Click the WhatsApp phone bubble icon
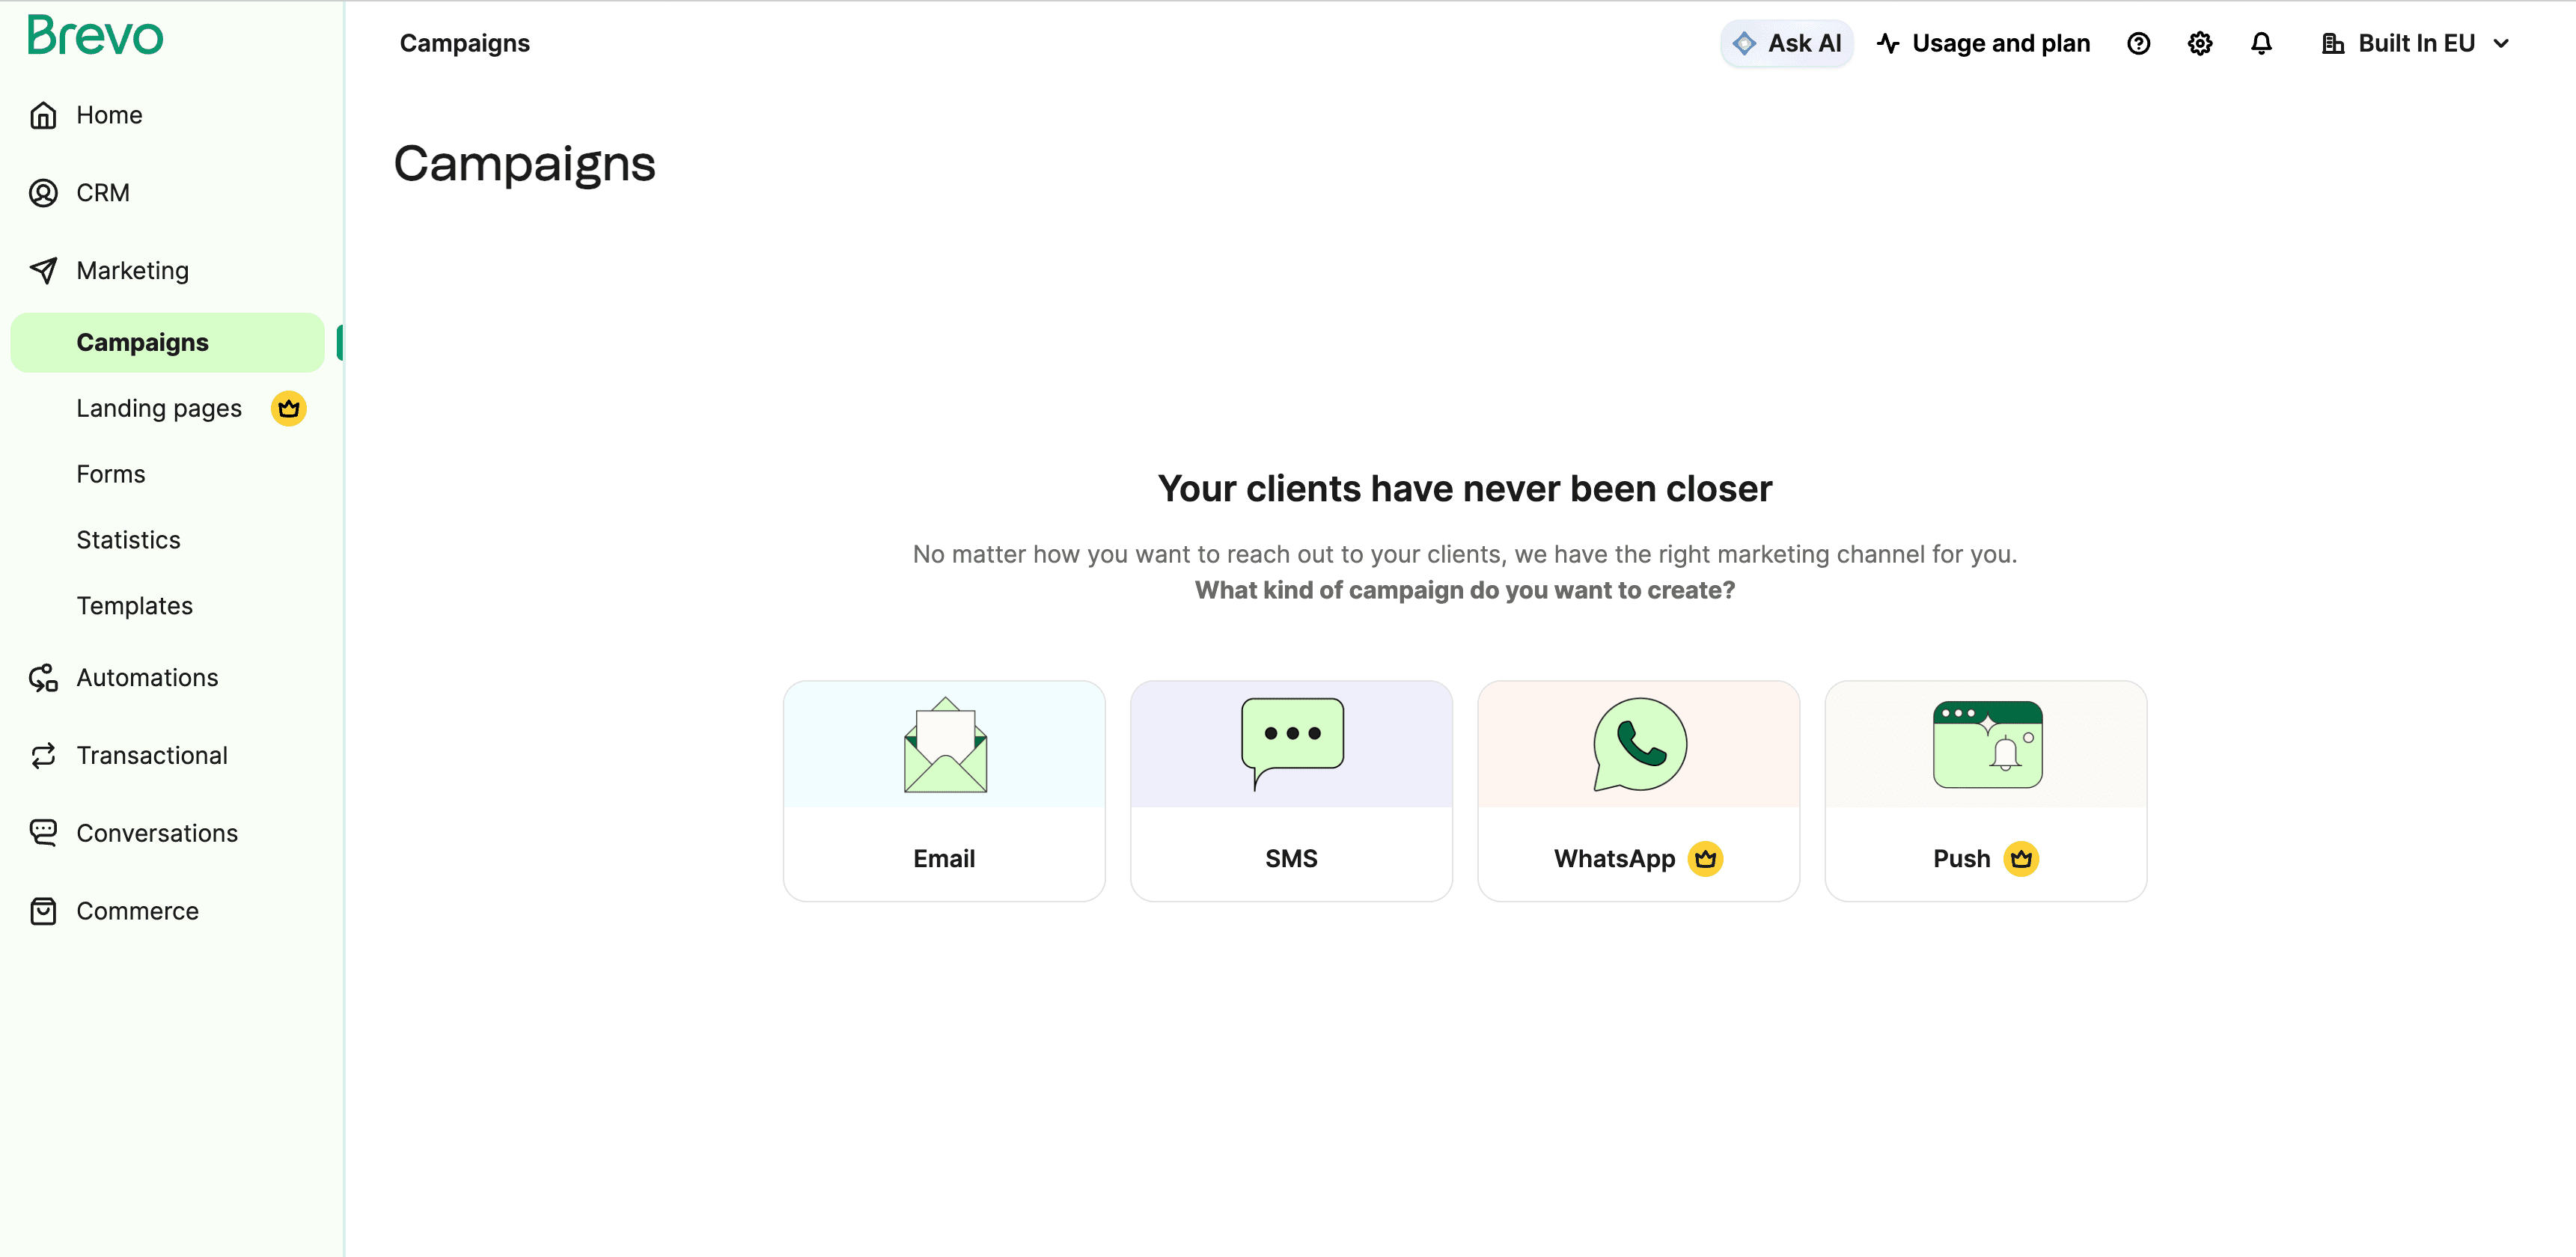2576x1257 pixels. [x=1639, y=744]
